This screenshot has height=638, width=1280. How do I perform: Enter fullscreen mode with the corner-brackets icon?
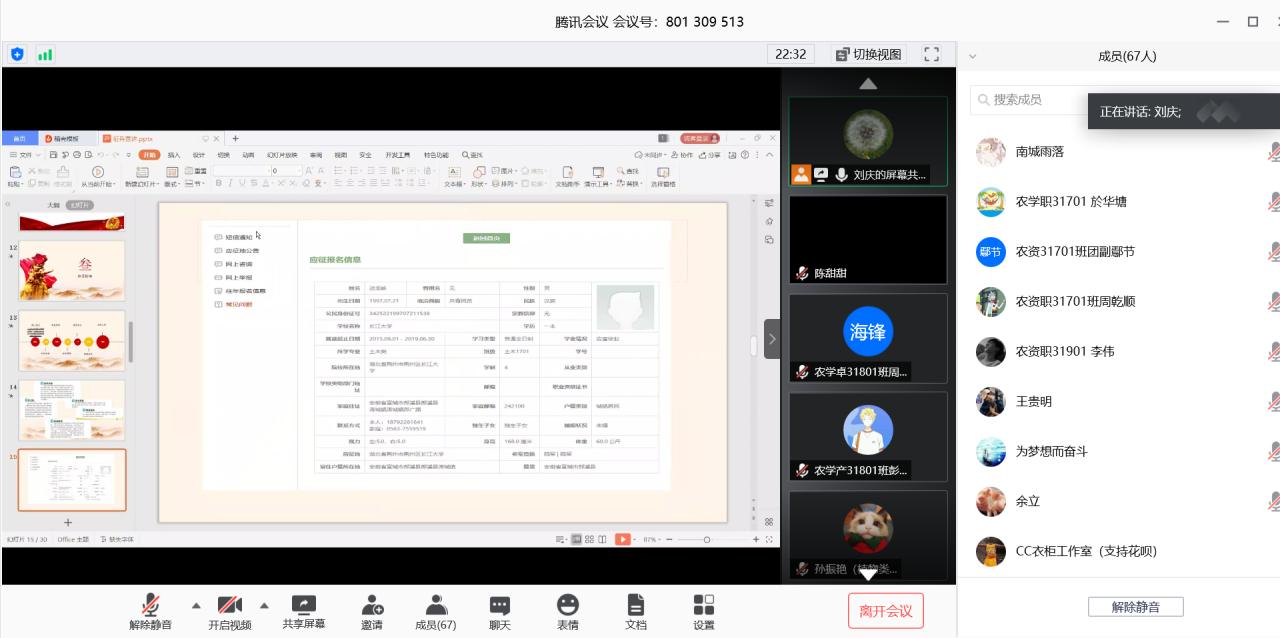pyautogui.click(x=931, y=54)
